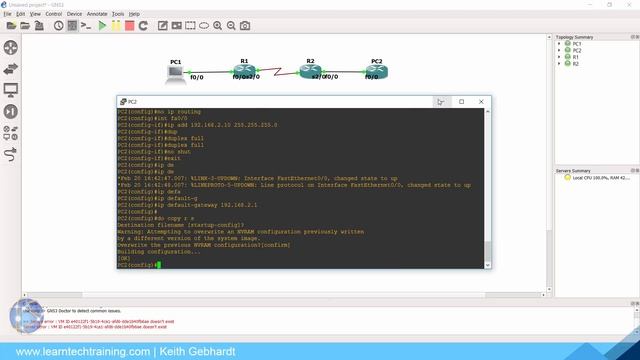The height and width of the screenshot is (360, 640).
Task: Toggle show interface labels toolbar button
Action: [x=72, y=26]
